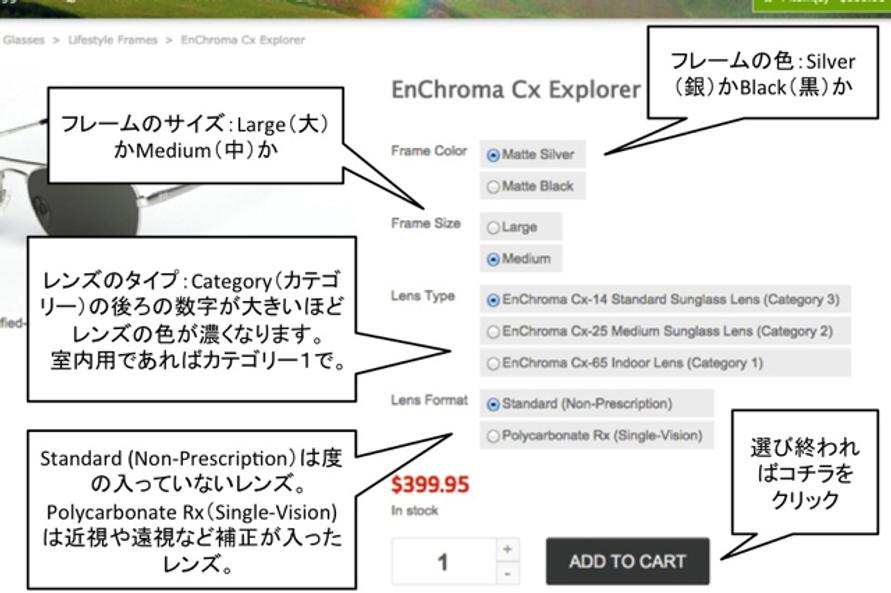Click the $399.95 price text
Viewport: 891px width, 593px height.
[x=430, y=485]
